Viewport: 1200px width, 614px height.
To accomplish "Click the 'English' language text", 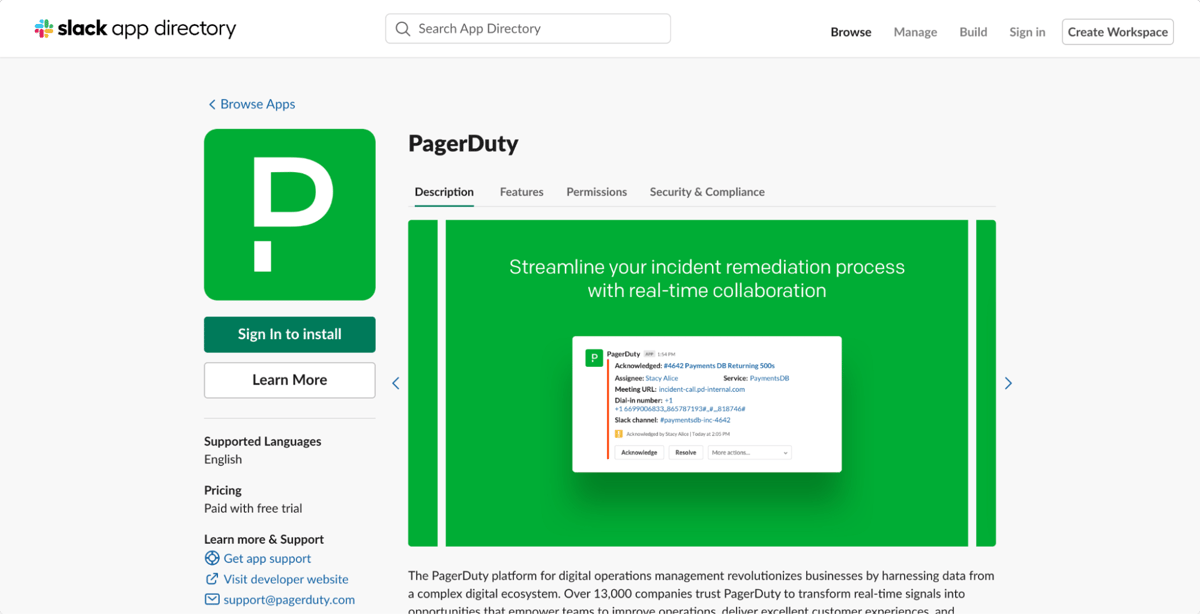I will tap(223, 459).
